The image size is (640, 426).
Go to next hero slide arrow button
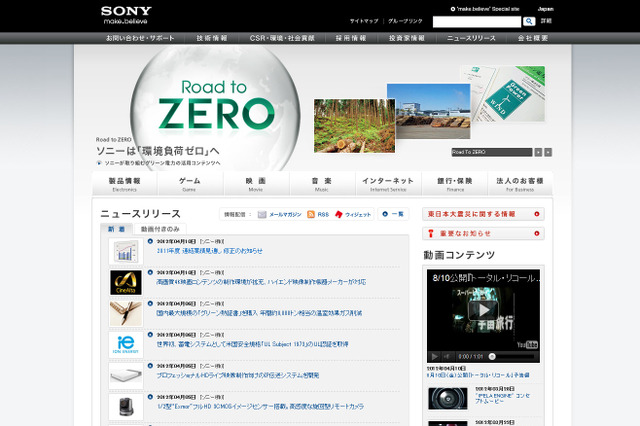coord(548,152)
